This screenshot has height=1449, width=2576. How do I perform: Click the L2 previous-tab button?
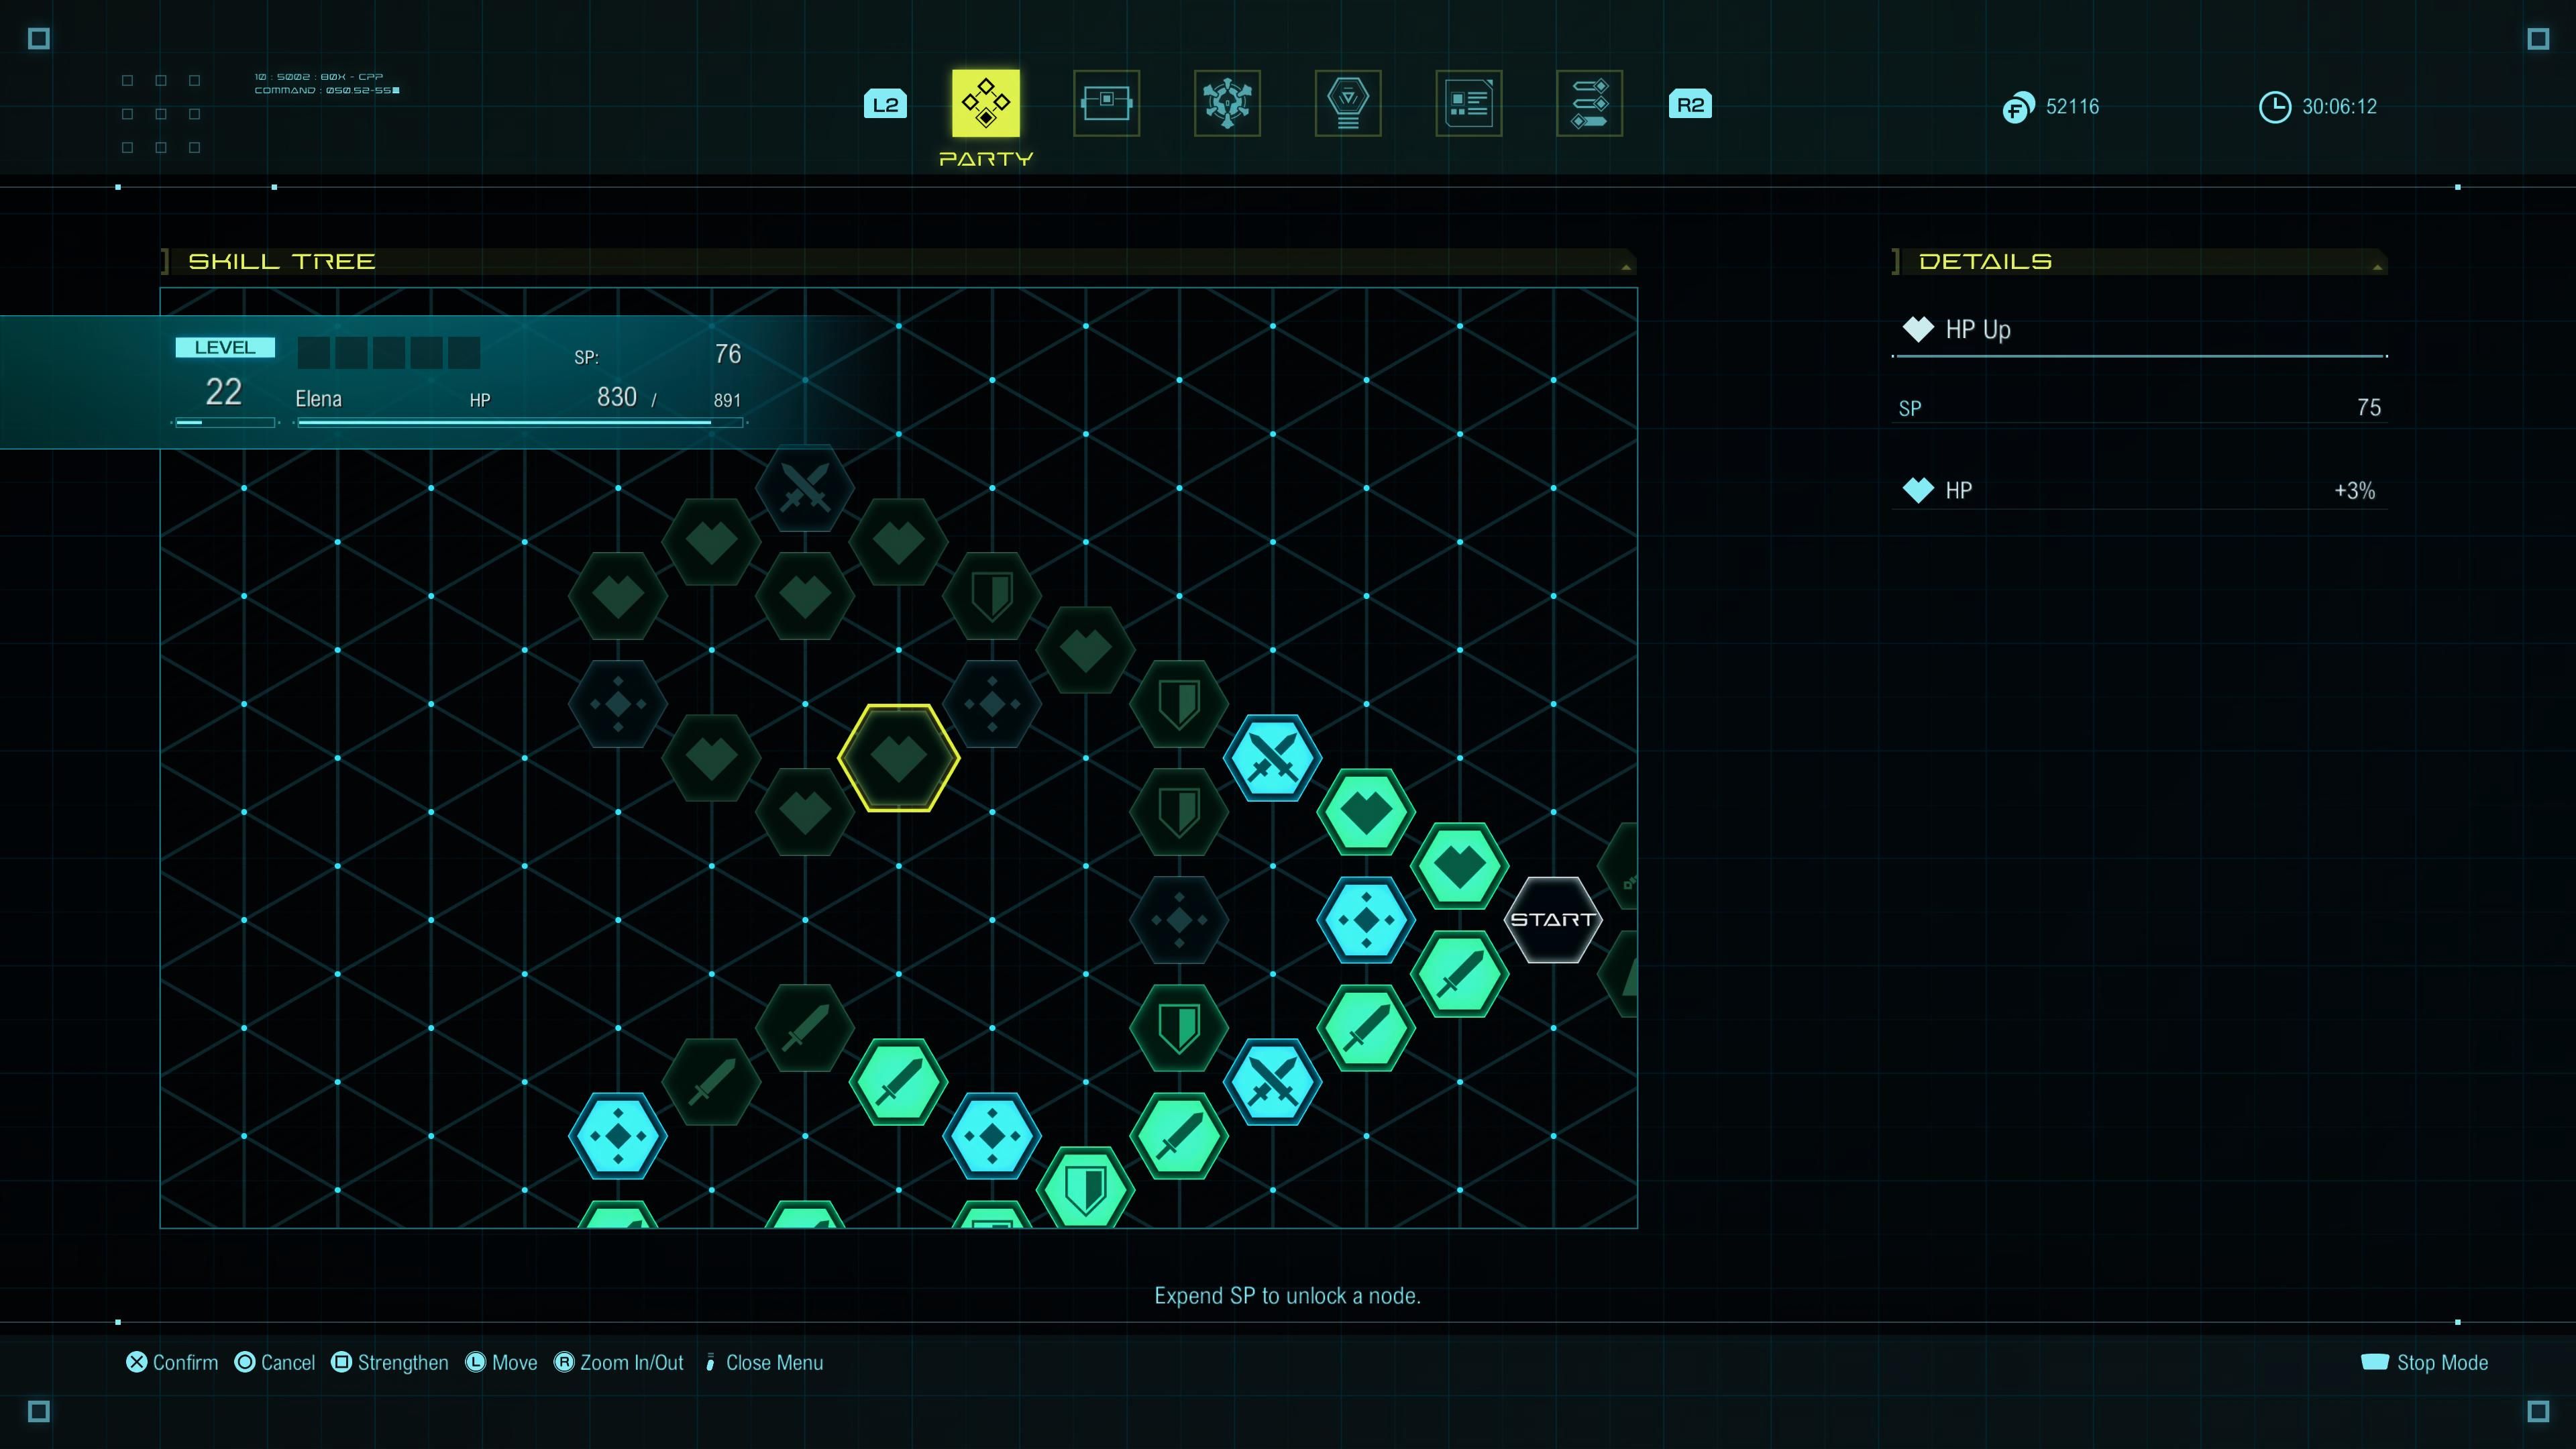[x=885, y=104]
